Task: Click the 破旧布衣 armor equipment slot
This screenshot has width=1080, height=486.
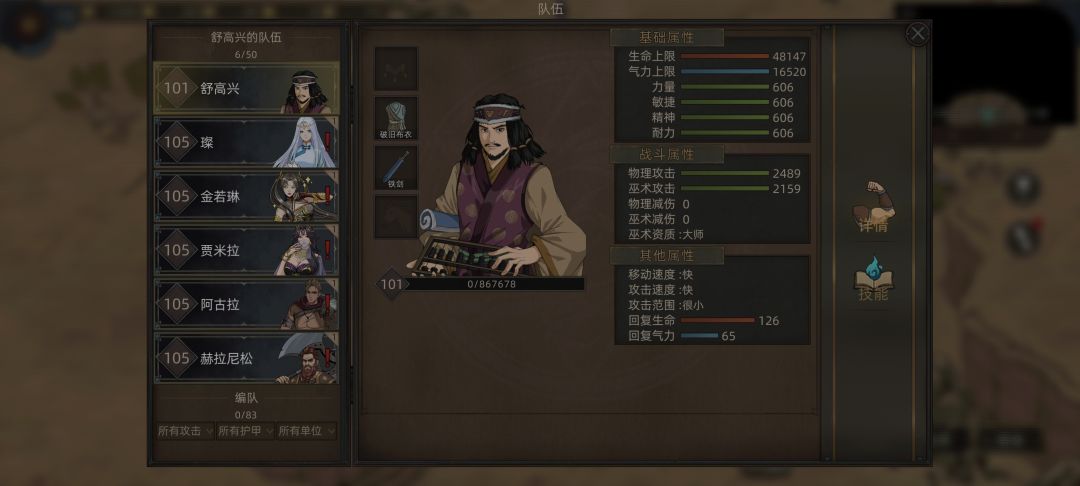Action: pos(396,118)
